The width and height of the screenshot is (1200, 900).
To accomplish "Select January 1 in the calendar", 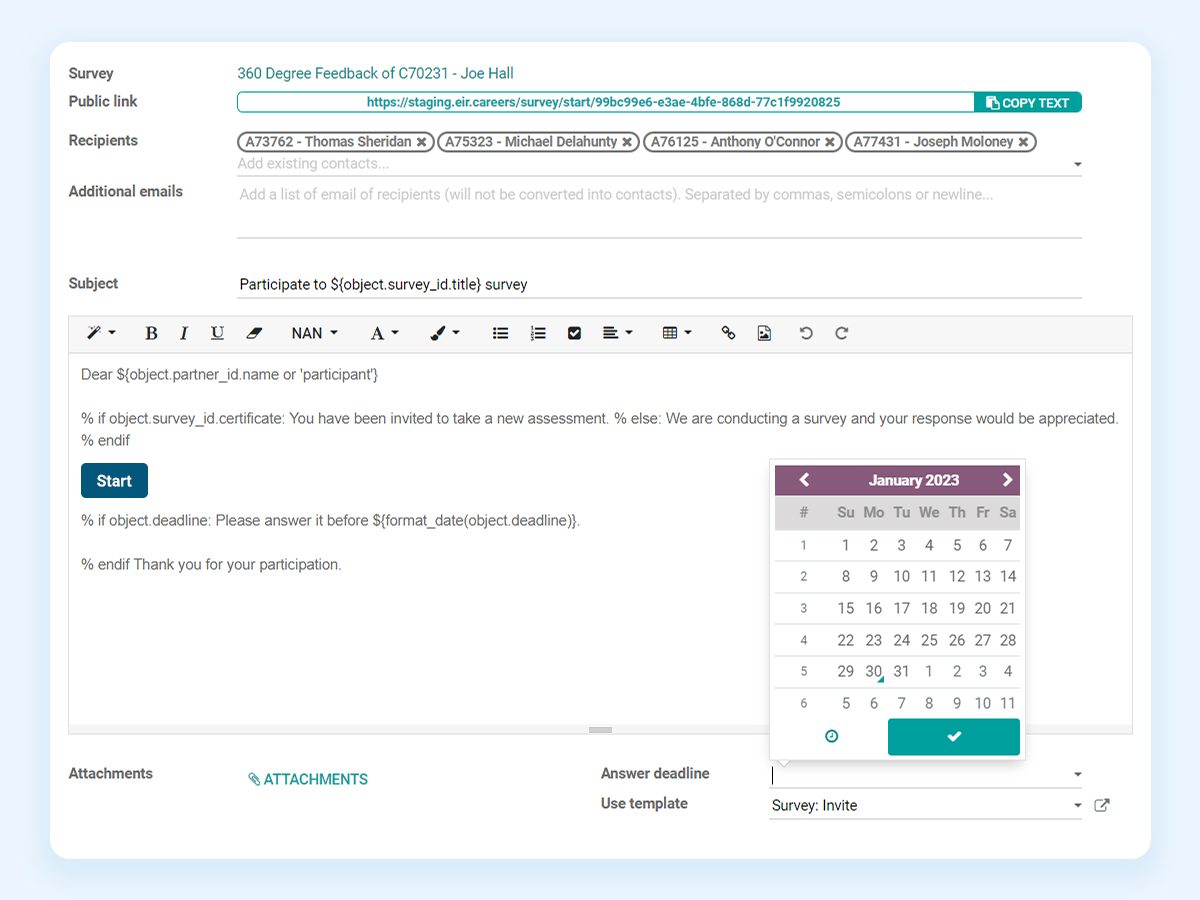I will [x=846, y=545].
